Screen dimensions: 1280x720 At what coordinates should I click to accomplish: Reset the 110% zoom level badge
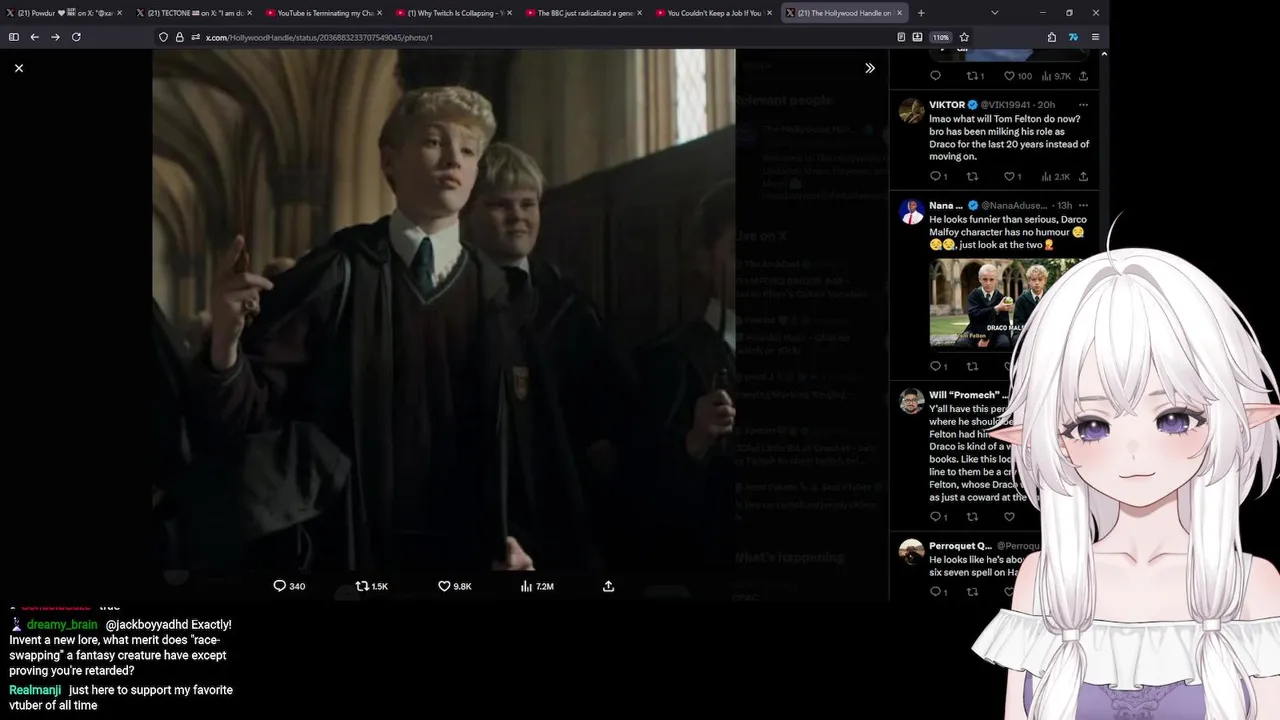tap(940, 37)
